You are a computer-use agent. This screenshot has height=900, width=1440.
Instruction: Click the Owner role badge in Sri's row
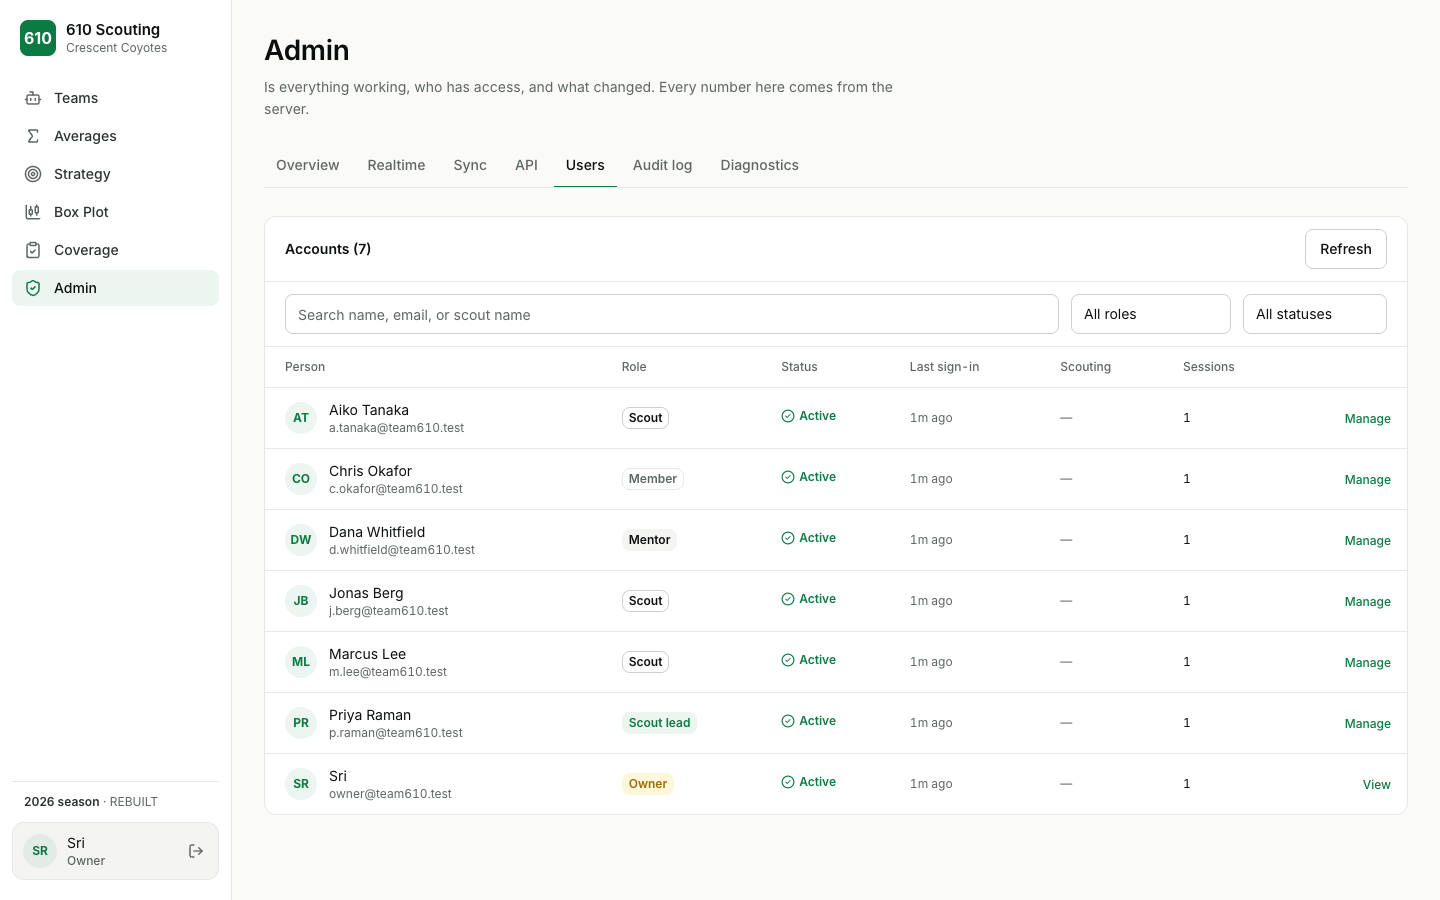click(648, 784)
